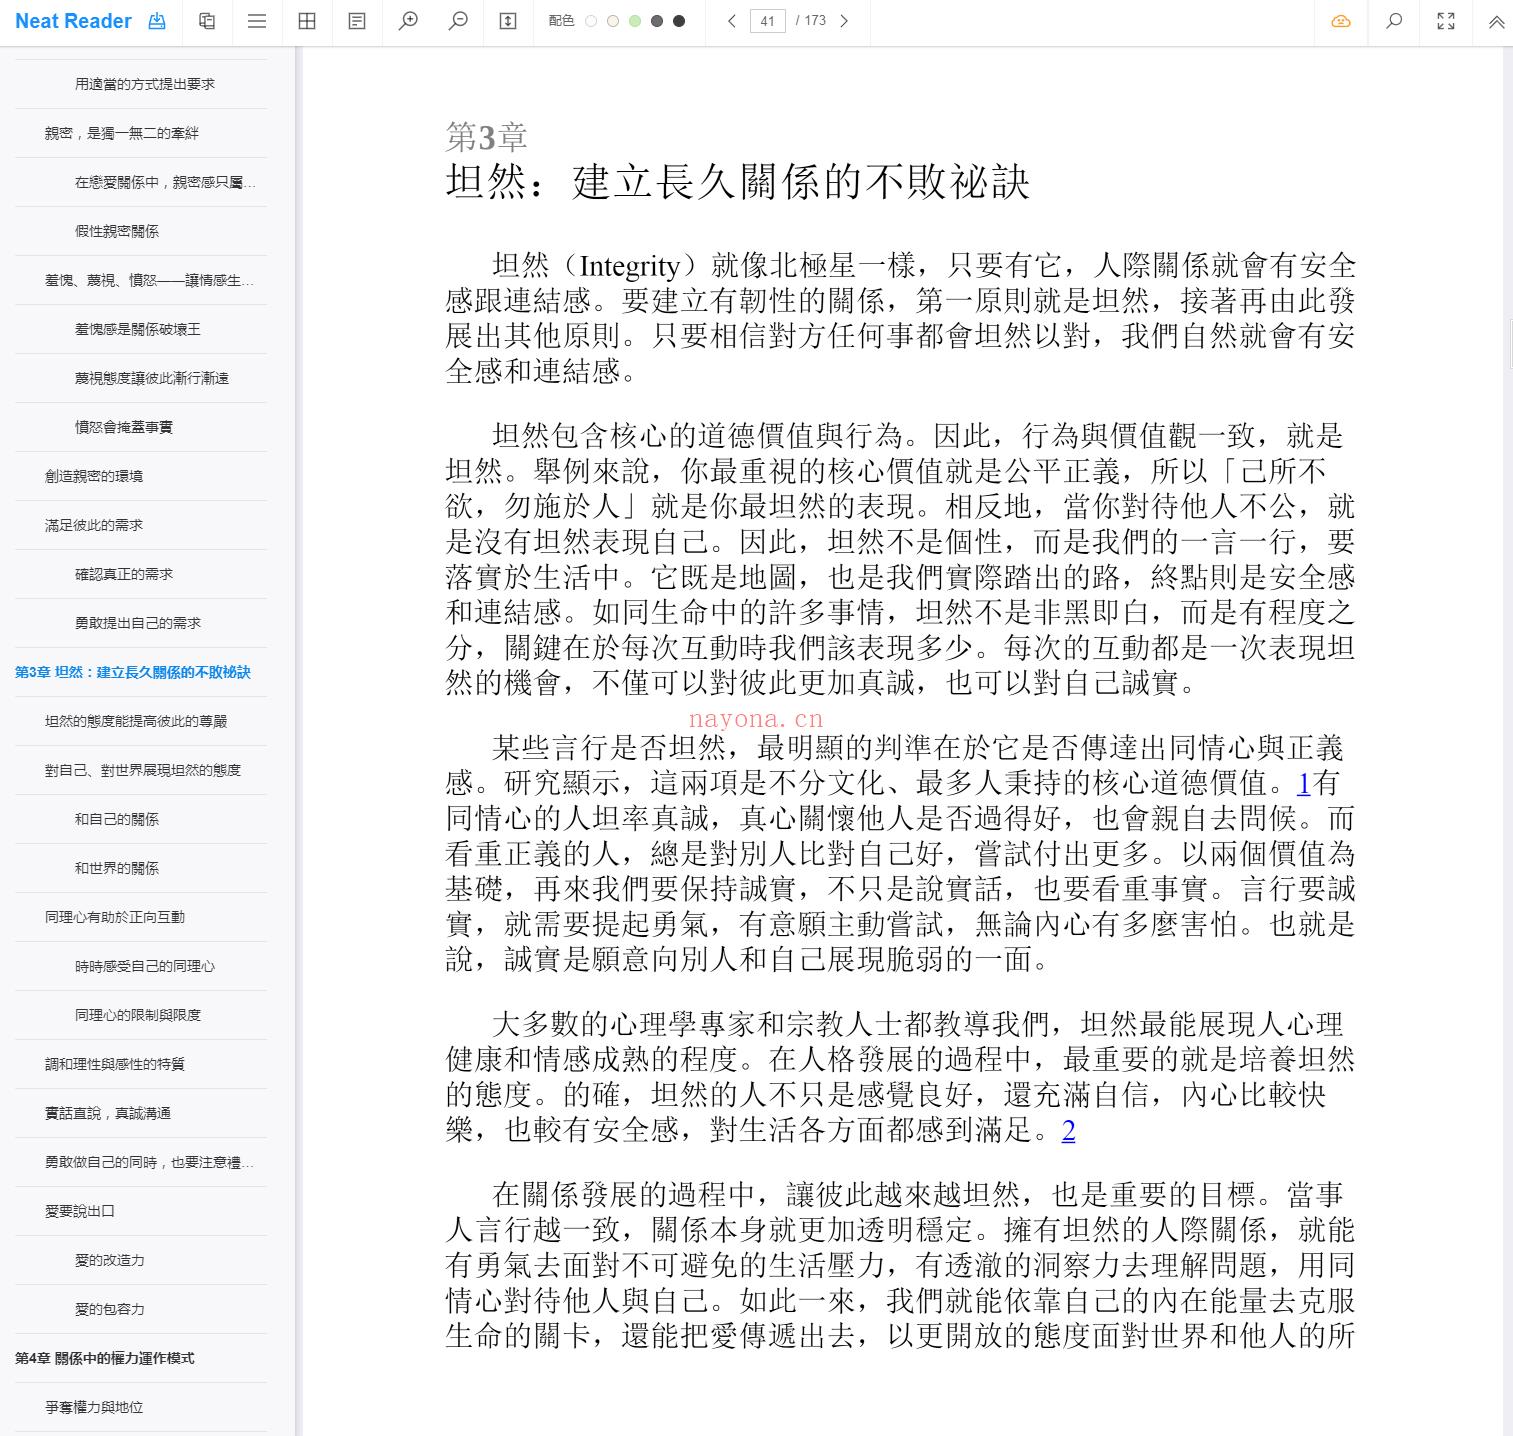This screenshot has height=1436, width=1513.
Task: Click the fit-height vertical arrows icon
Action: click(x=508, y=21)
